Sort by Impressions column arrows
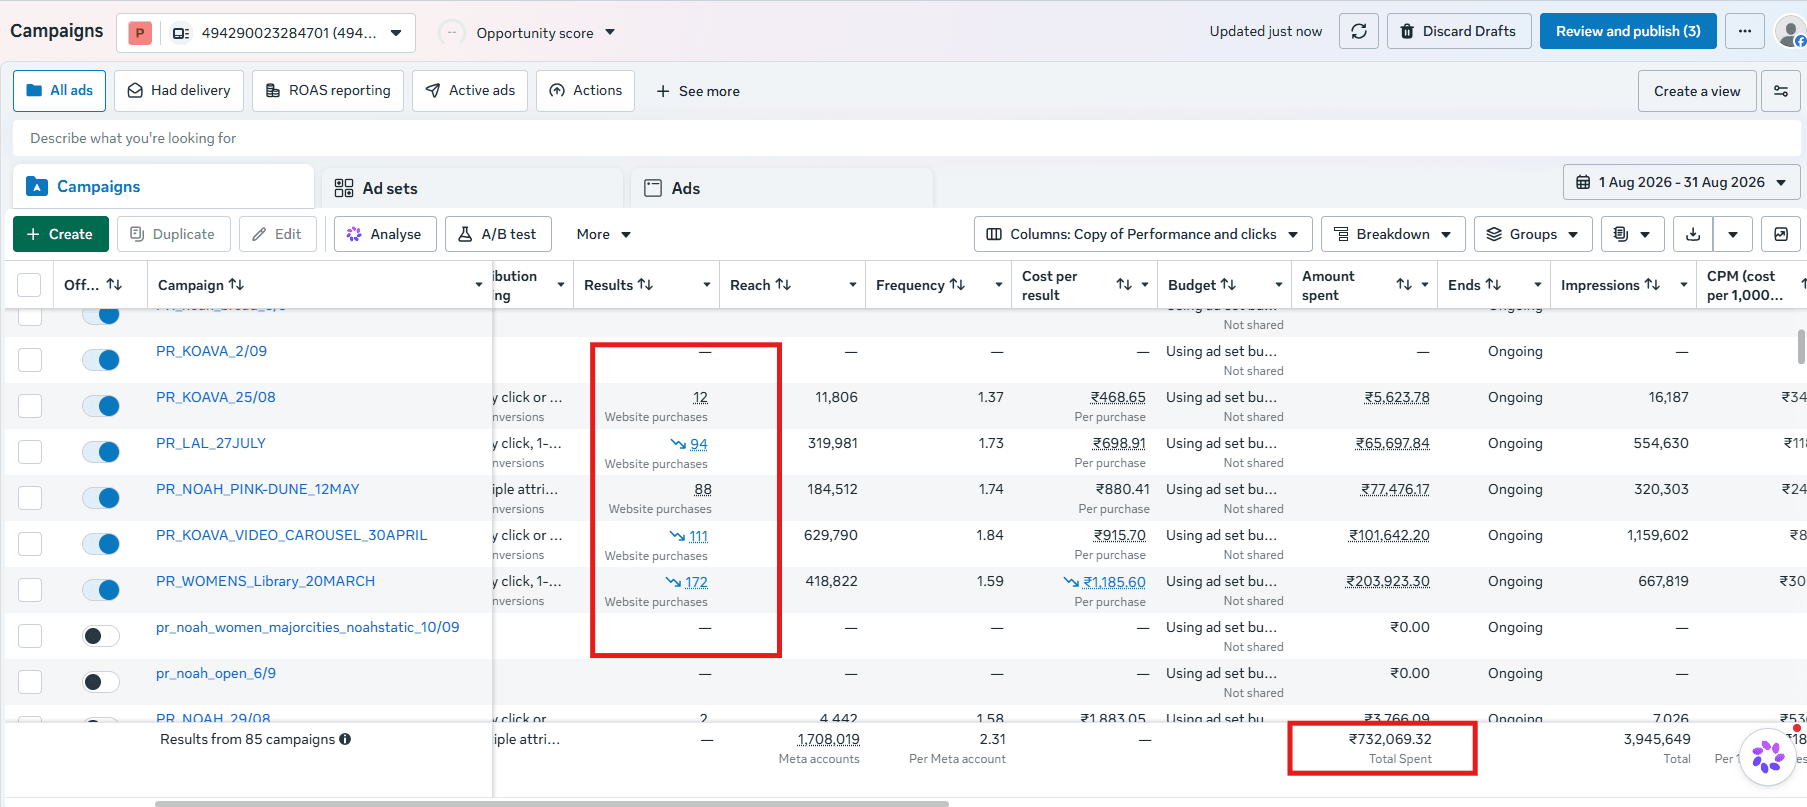The width and height of the screenshot is (1807, 807). click(1652, 285)
